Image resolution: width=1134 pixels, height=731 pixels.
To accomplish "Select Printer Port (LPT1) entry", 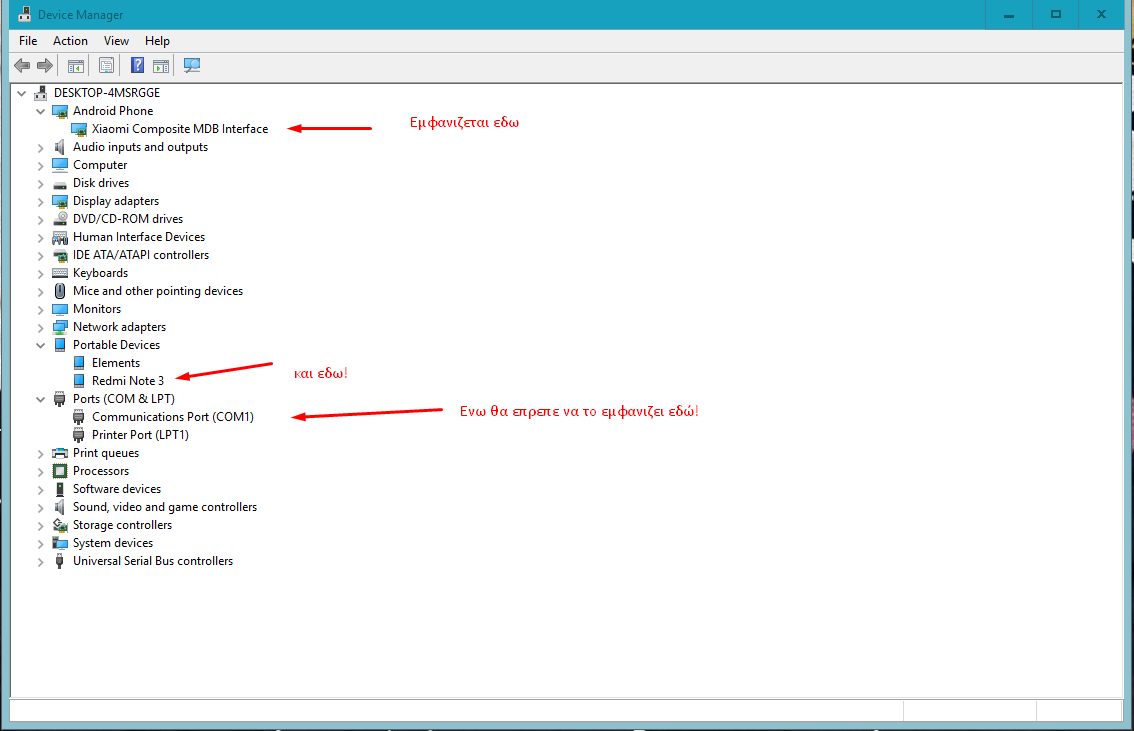I will tap(140, 435).
